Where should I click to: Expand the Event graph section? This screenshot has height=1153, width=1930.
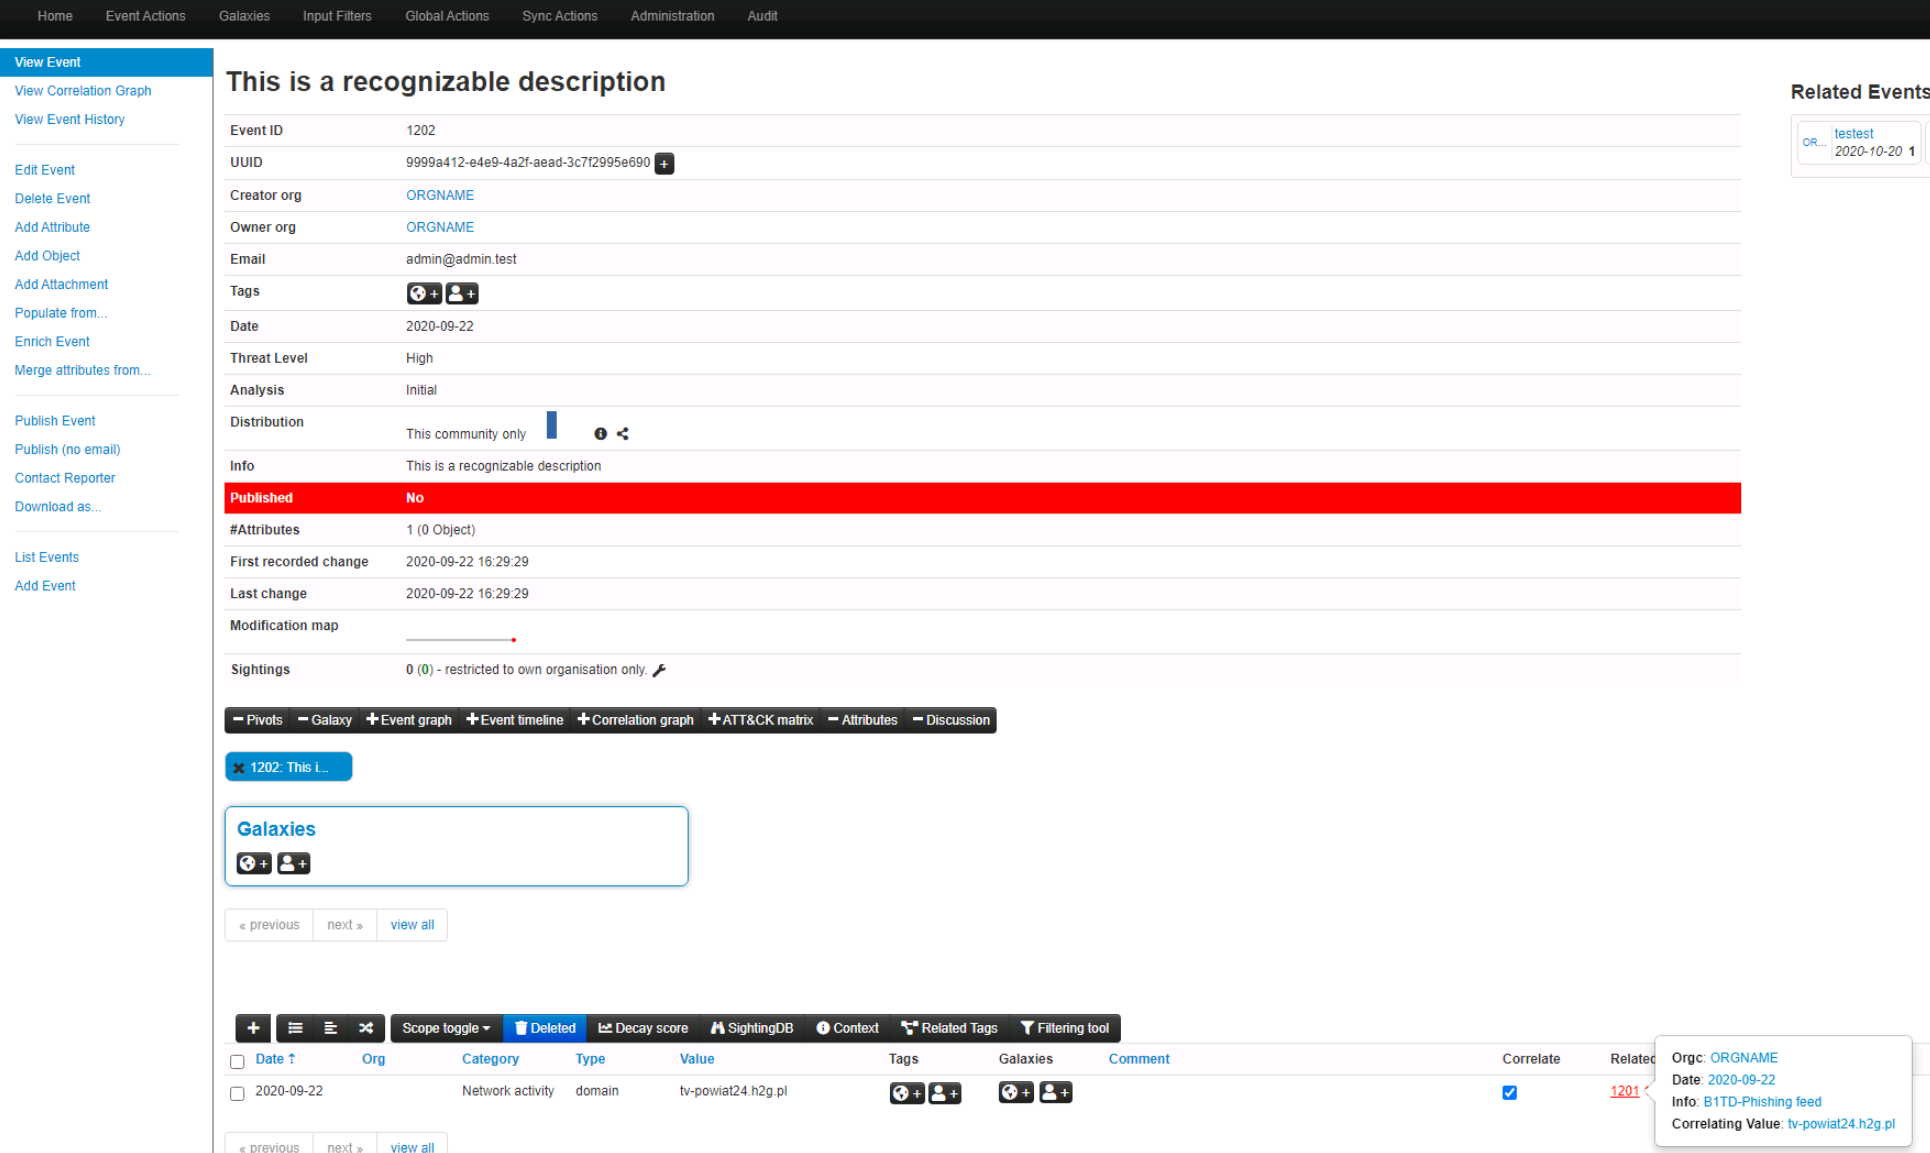pyautogui.click(x=409, y=720)
